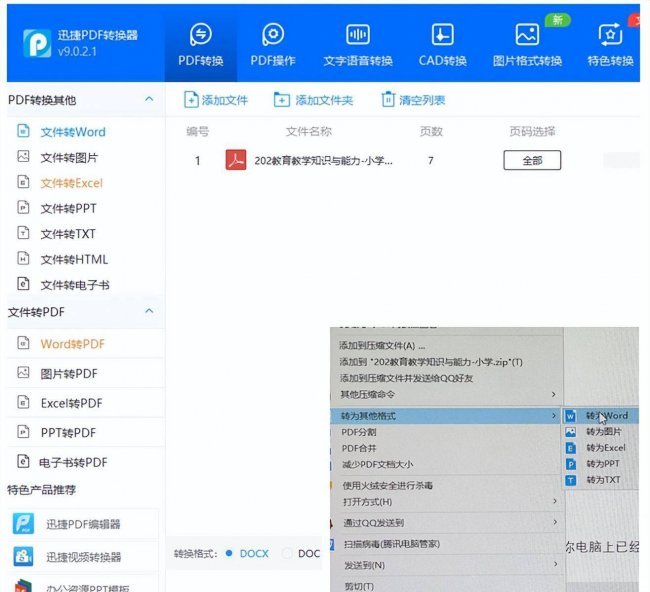Click the 添加文件夹 folder icon

coord(281,100)
